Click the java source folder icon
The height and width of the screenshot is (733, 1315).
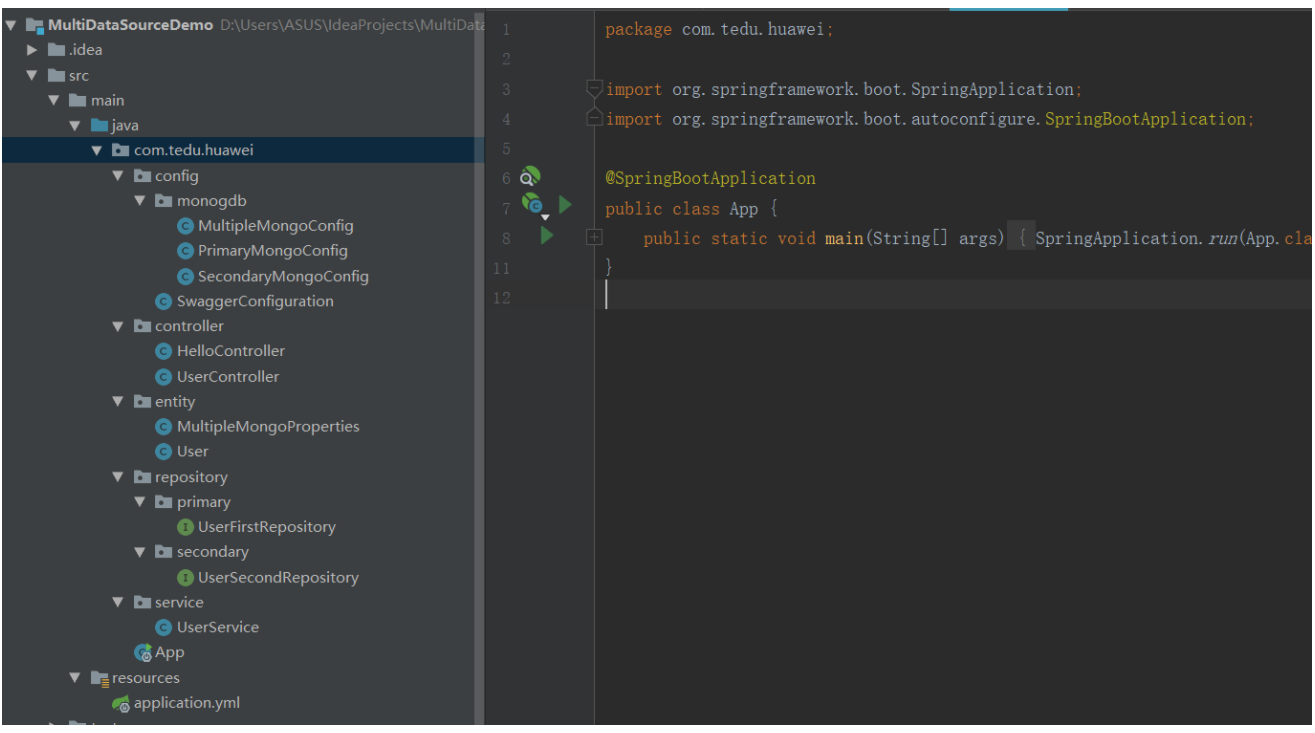click(100, 125)
